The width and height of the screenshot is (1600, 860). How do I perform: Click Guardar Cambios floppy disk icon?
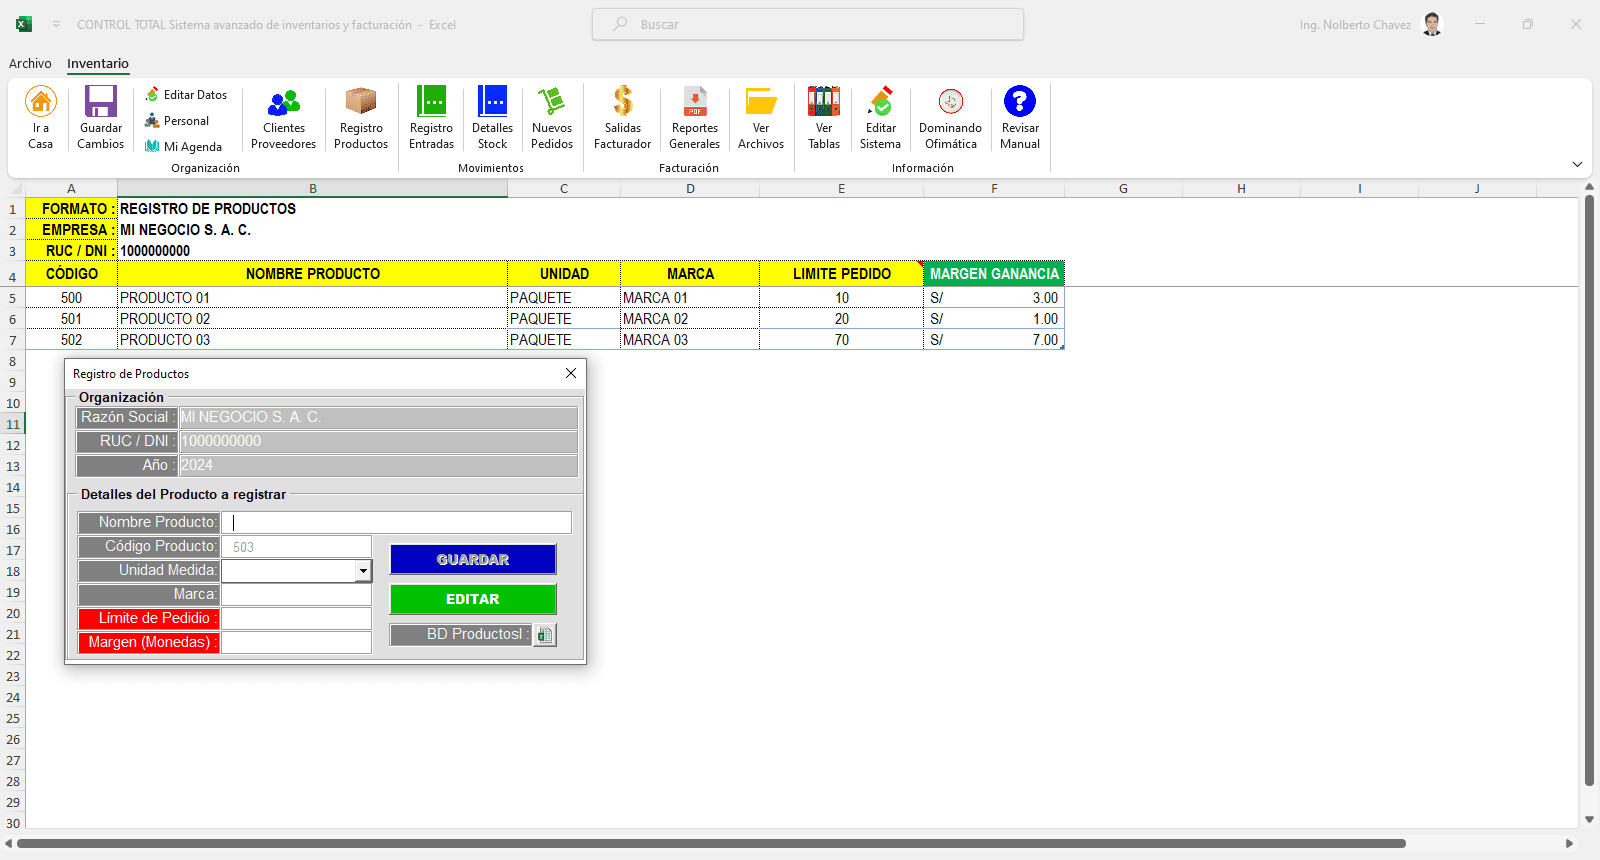coord(101,102)
